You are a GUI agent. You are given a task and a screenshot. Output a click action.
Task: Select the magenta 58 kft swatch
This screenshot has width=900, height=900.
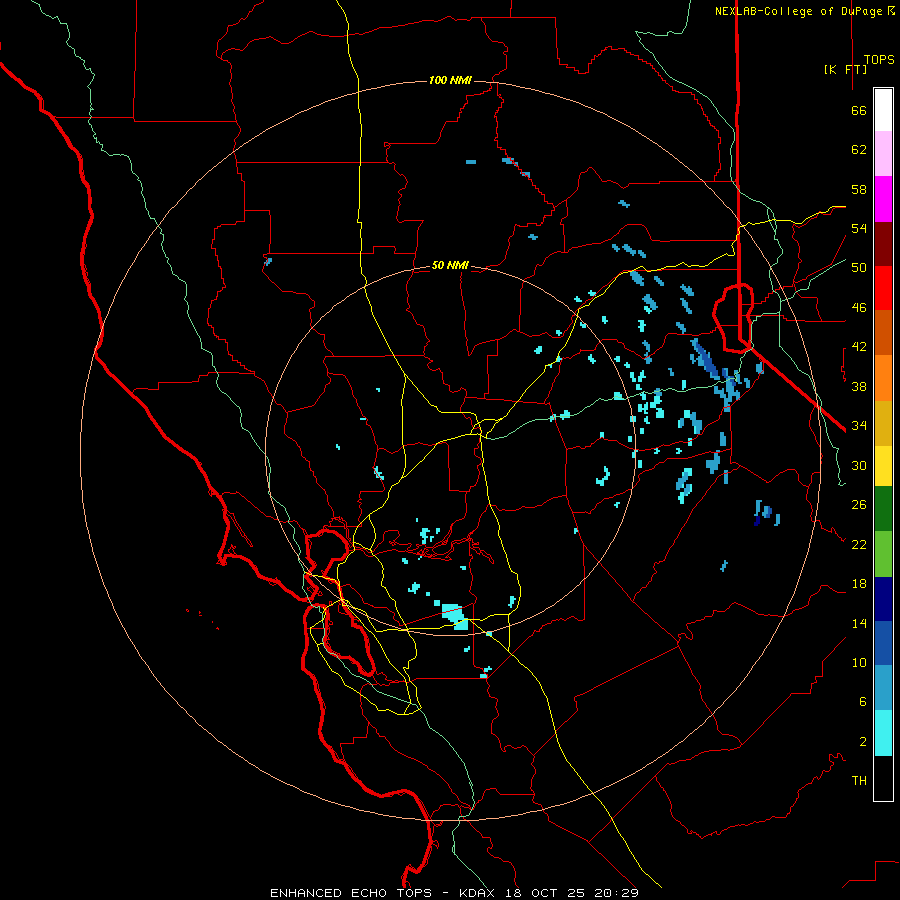pyautogui.click(x=883, y=199)
